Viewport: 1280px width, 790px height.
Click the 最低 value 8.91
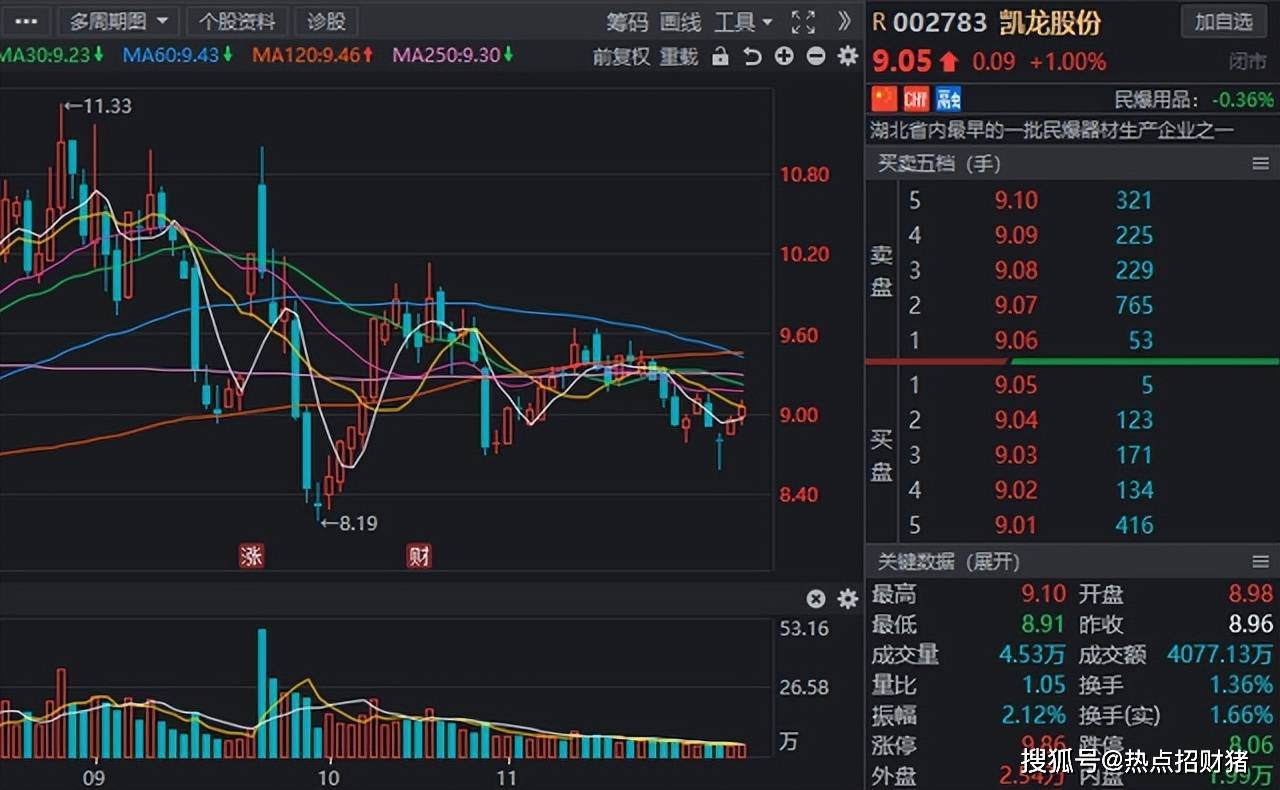(x=1043, y=624)
